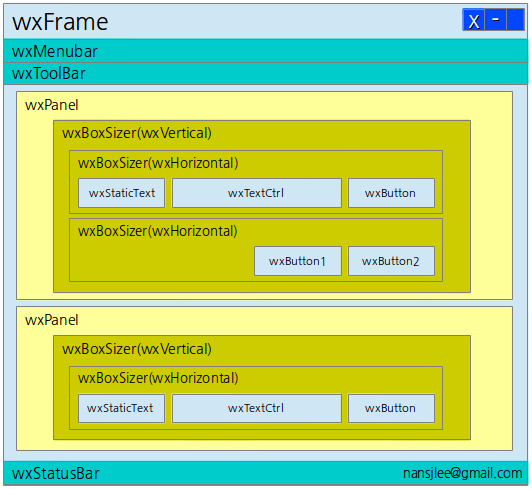The width and height of the screenshot is (532, 490).
Task: Click the X close button in title bar
Action: click(x=474, y=20)
